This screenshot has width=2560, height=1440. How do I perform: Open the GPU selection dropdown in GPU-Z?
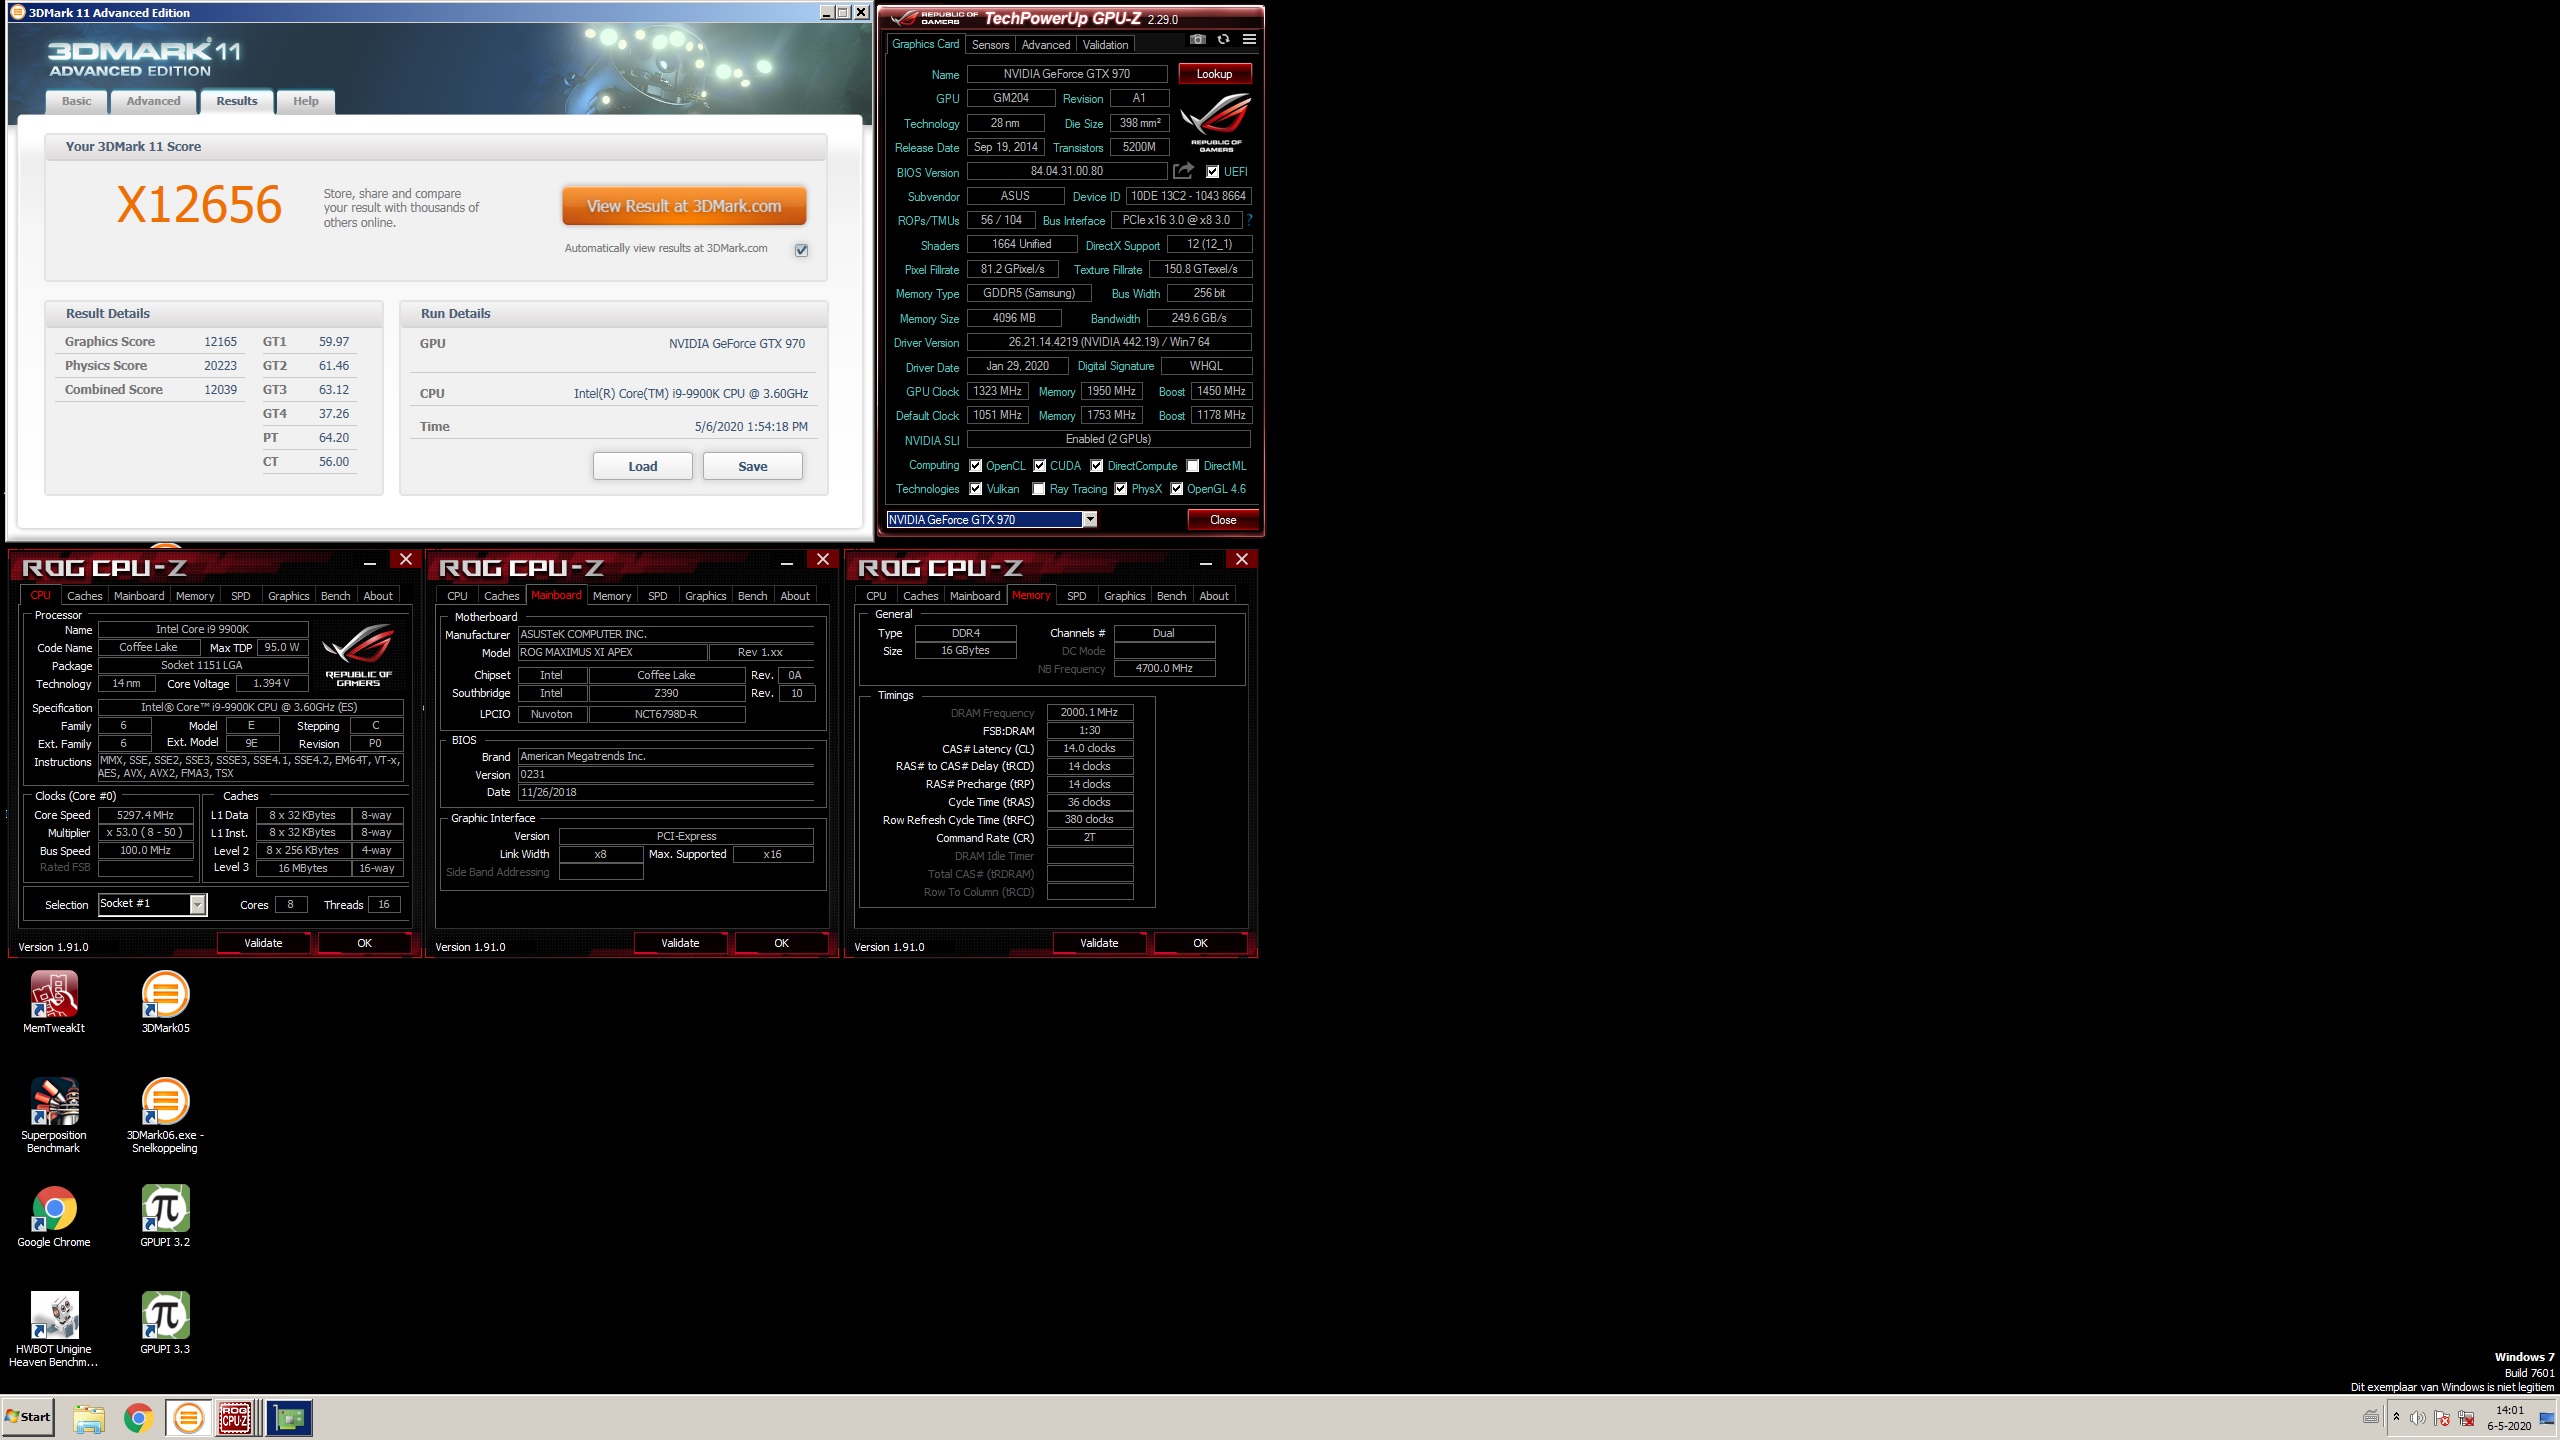(x=1090, y=519)
